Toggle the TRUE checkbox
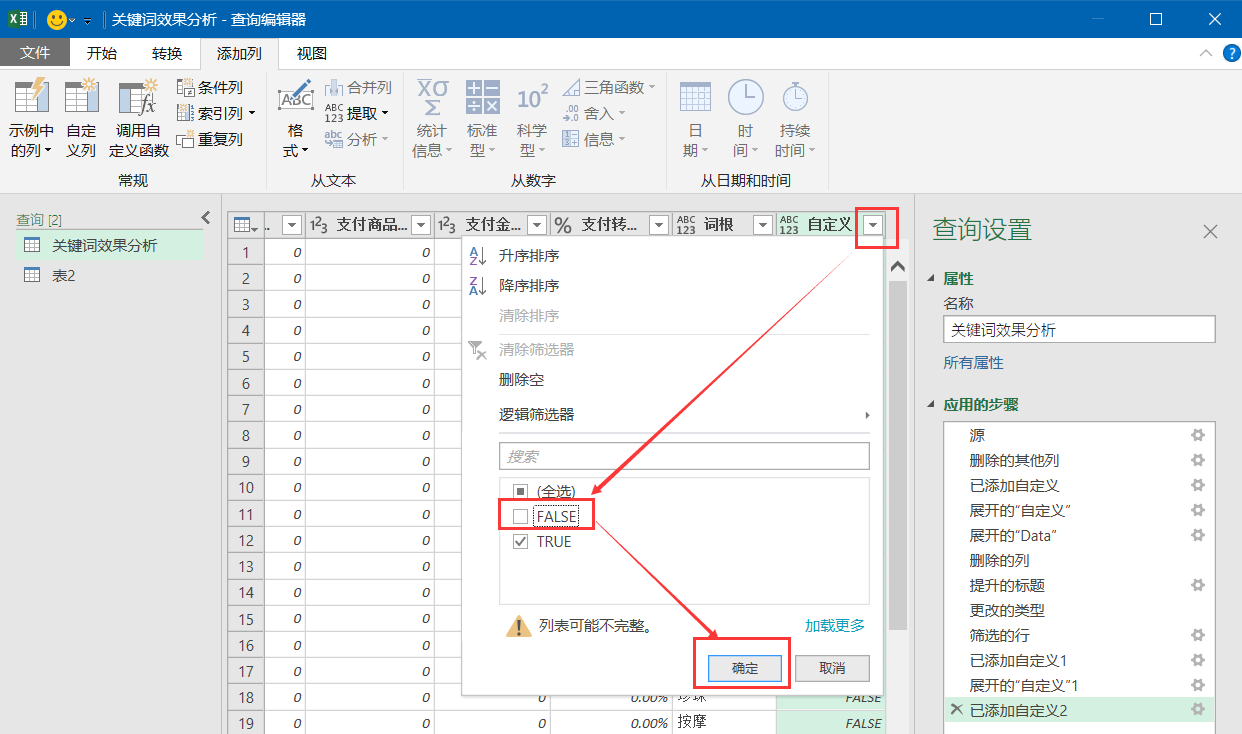 click(x=520, y=541)
